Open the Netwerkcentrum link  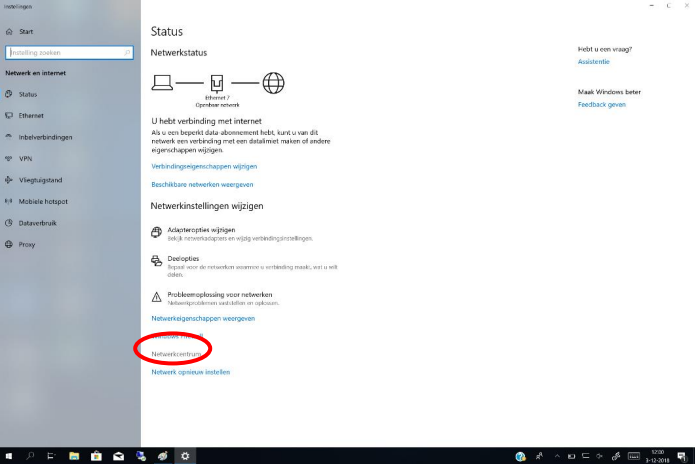coord(177,354)
